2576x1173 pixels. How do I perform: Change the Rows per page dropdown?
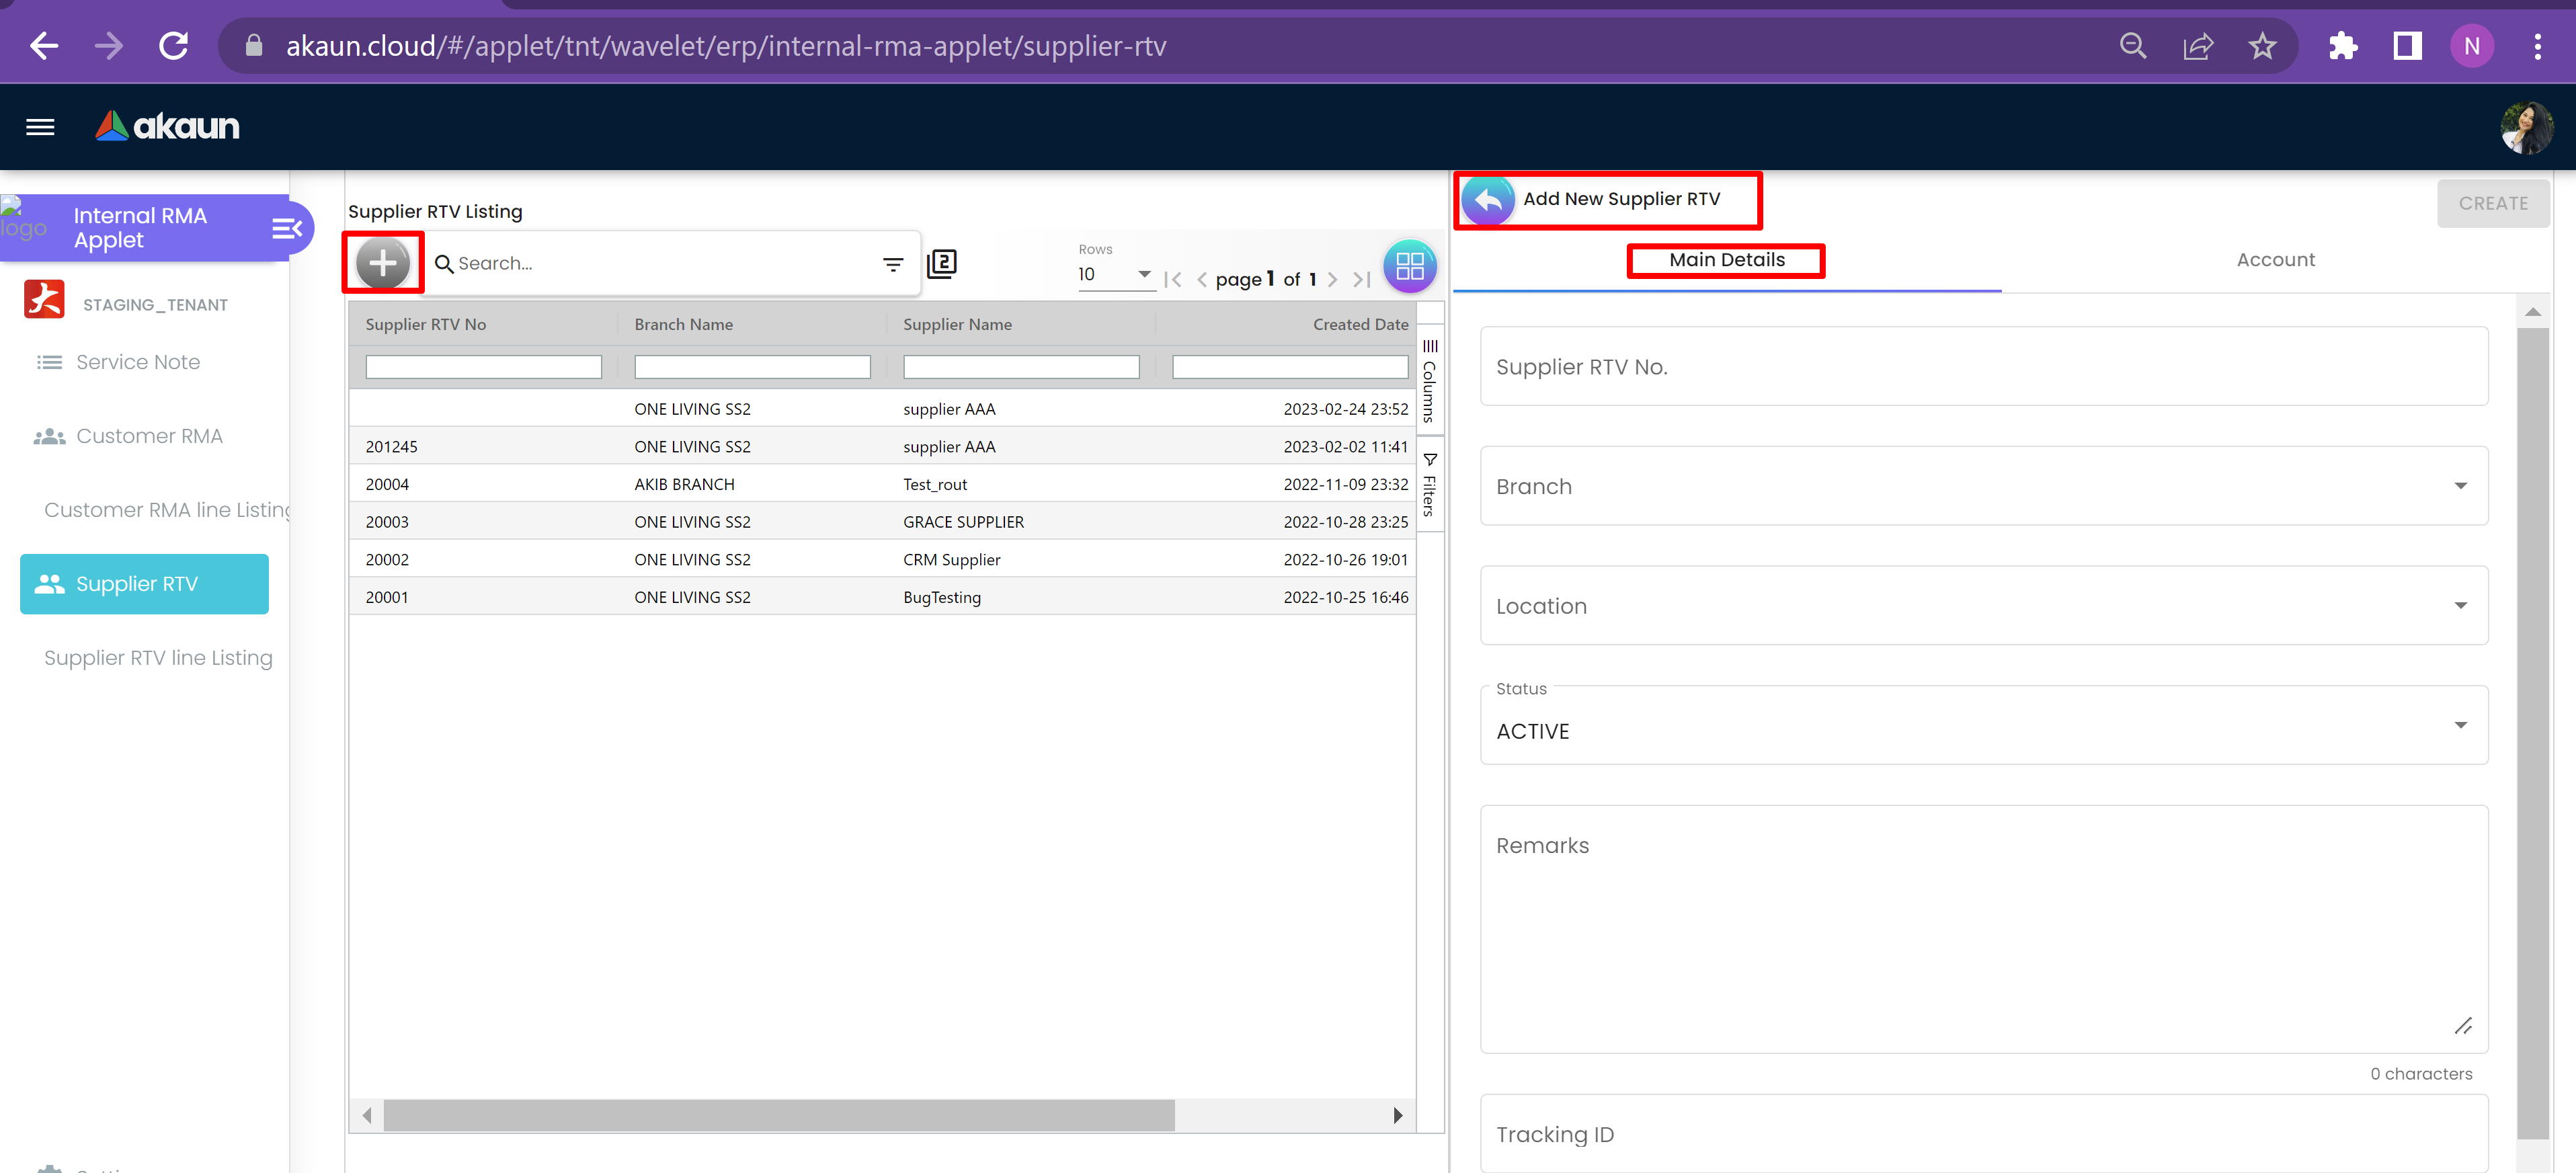pos(1114,275)
